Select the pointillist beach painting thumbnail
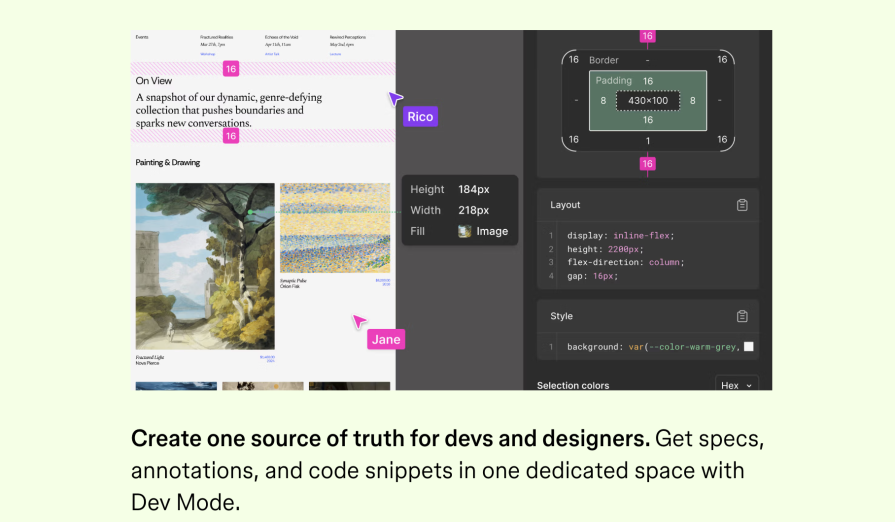 click(335, 229)
